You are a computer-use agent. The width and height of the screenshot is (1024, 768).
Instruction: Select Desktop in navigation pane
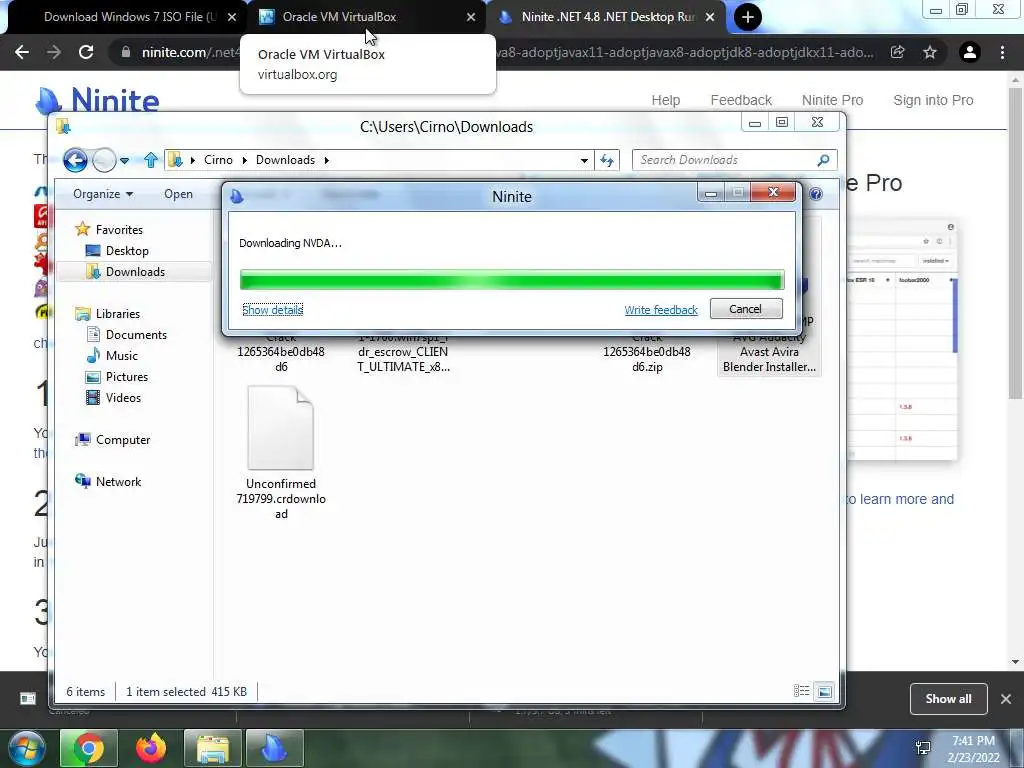(x=127, y=251)
